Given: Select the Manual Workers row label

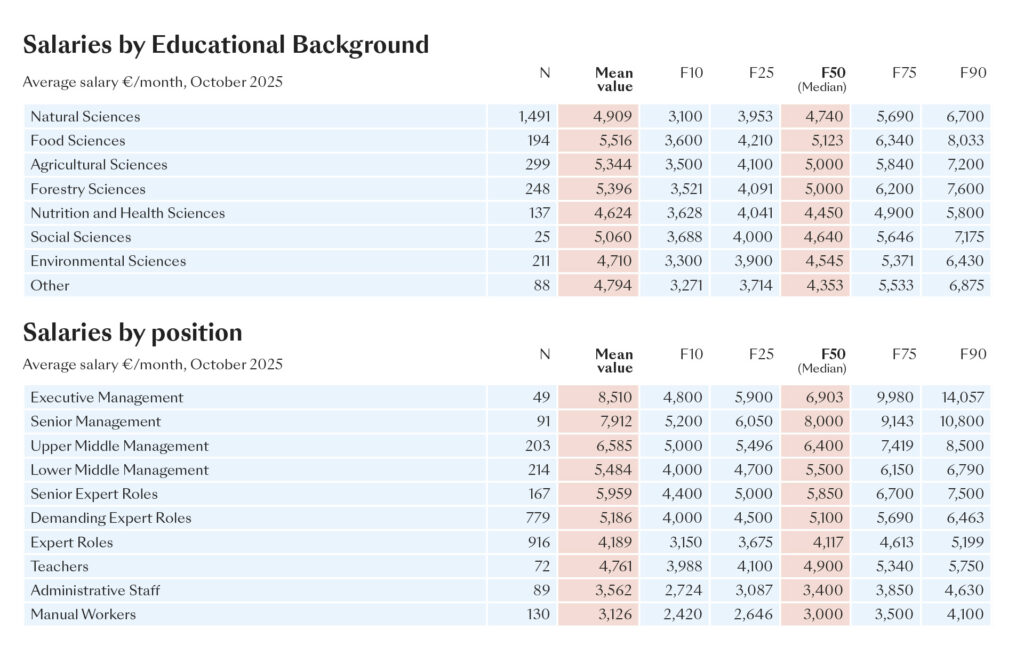Looking at the screenshot, I should pos(83,614).
